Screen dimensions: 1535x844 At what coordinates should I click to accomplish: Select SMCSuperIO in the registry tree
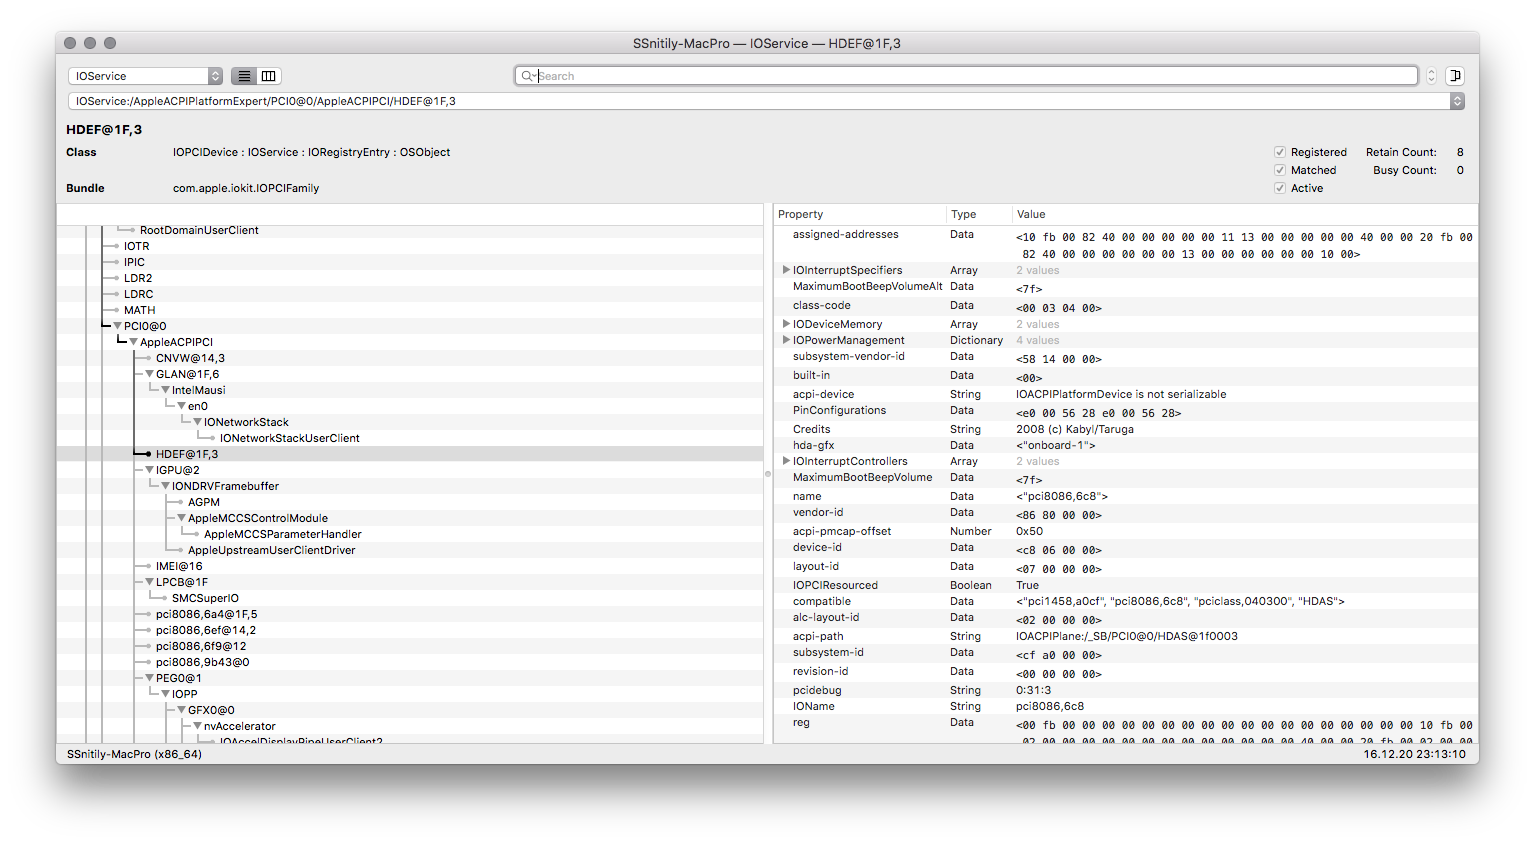pos(205,598)
